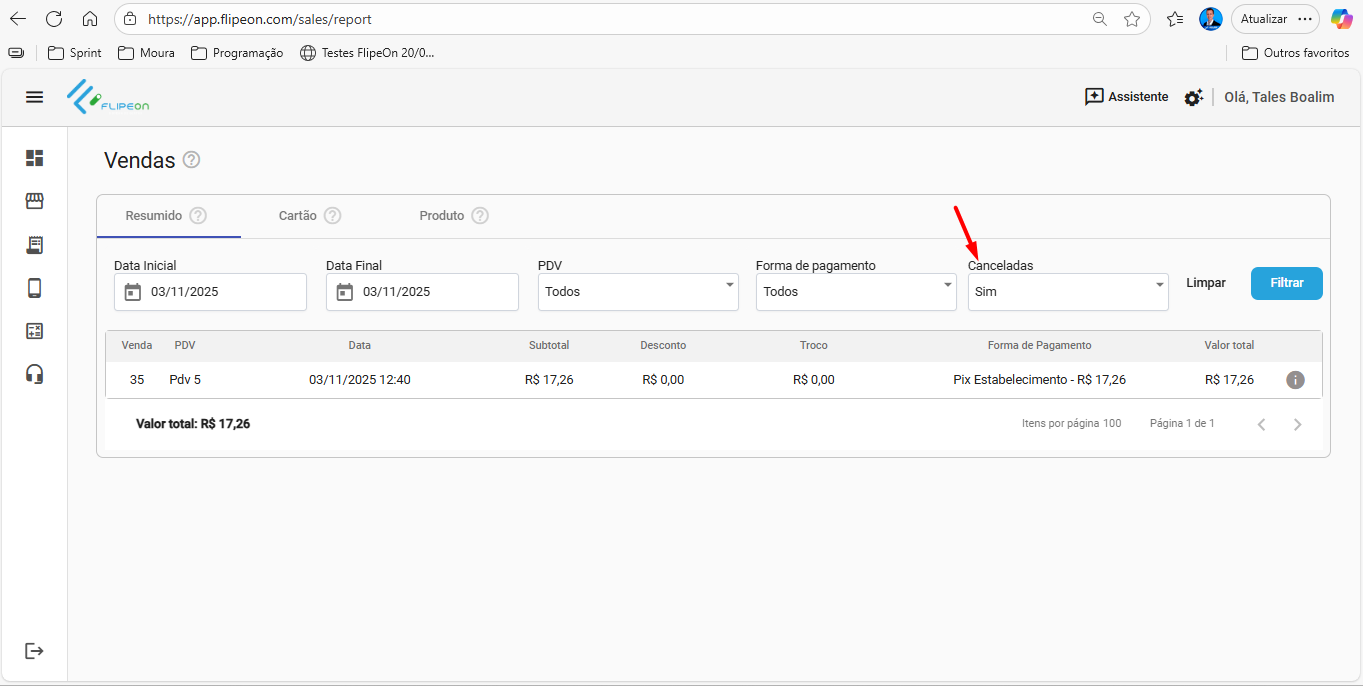Viewport: 1363px width, 686px height.
Task: Select the mobile device sidebar icon
Action: [35, 289]
